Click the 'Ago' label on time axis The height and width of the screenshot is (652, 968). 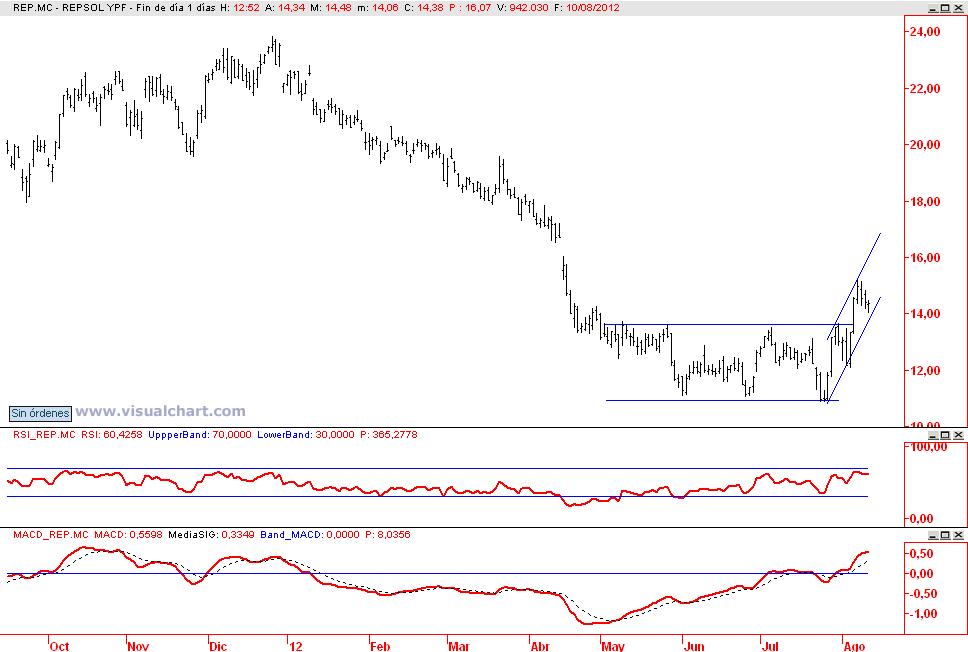pos(854,646)
